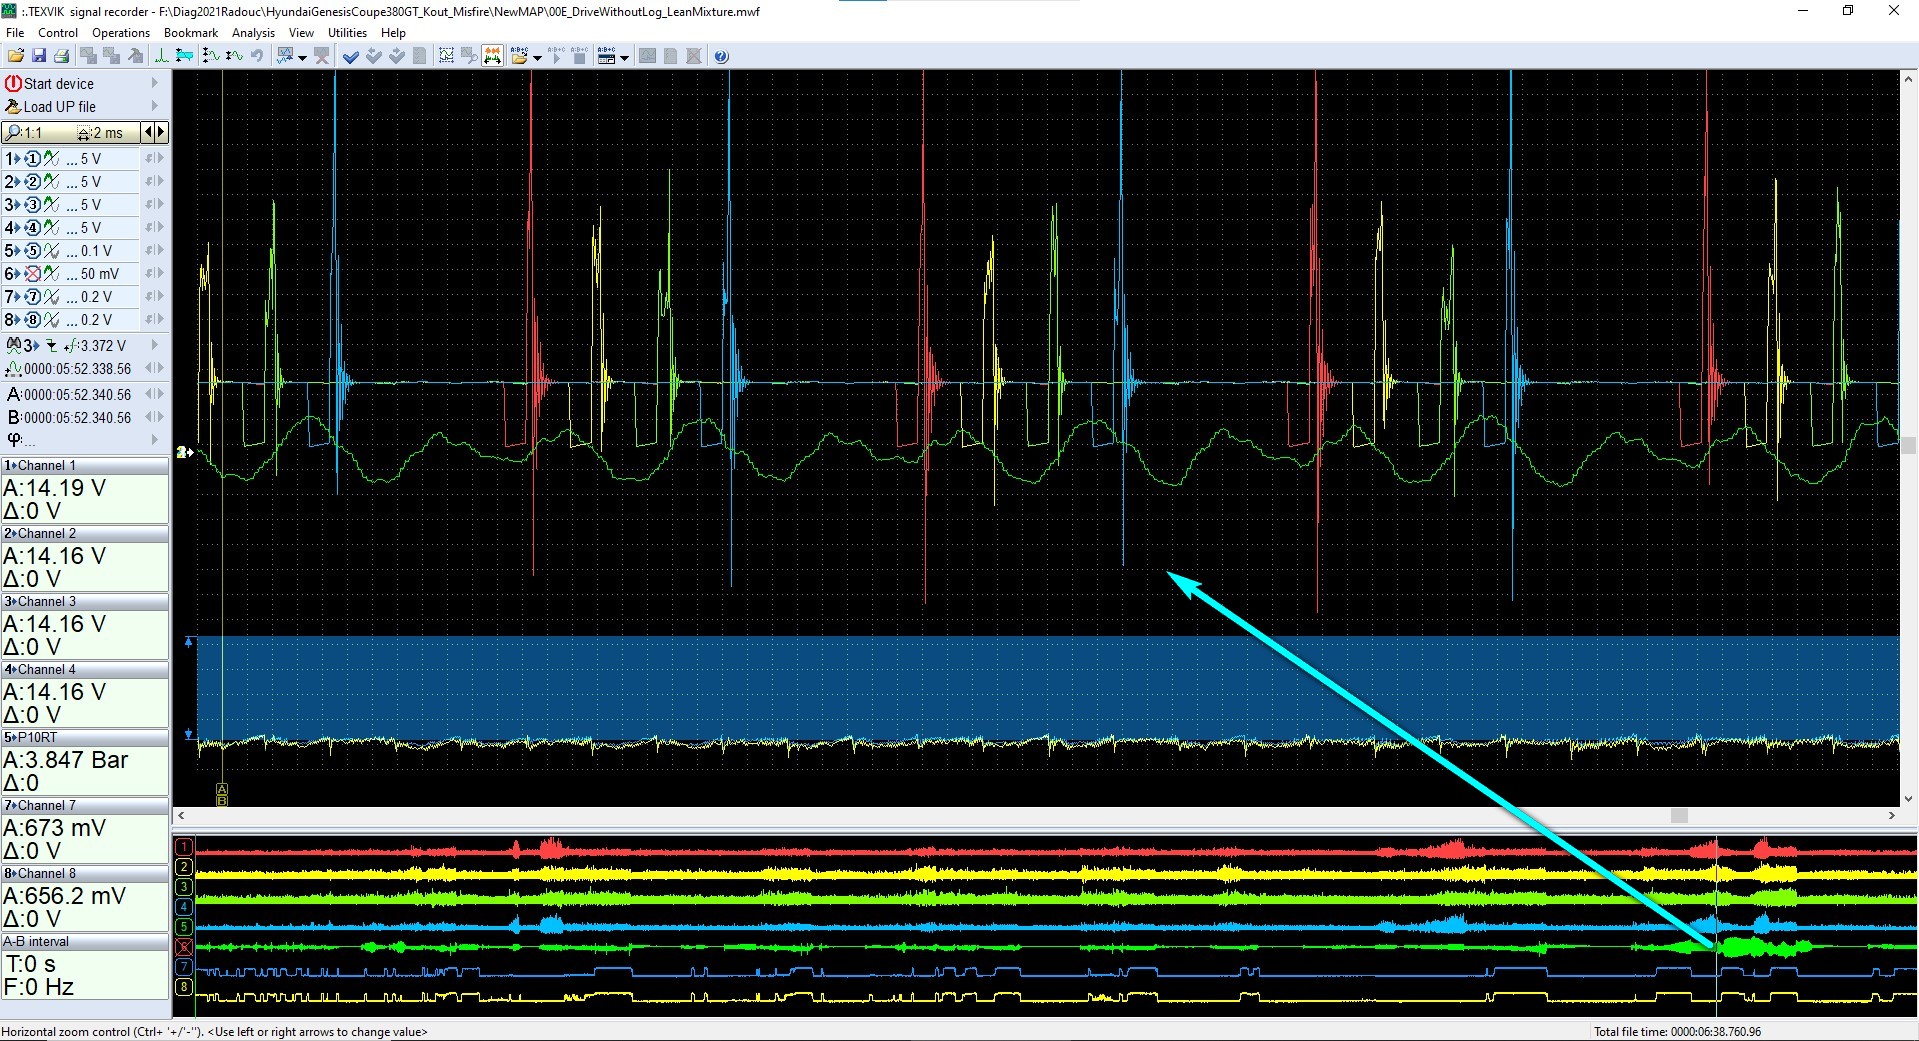Image resolution: width=1919 pixels, height=1041 pixels.
Task: Toggle channel 4 enable circle in list
Action: [x=32, y=228]
